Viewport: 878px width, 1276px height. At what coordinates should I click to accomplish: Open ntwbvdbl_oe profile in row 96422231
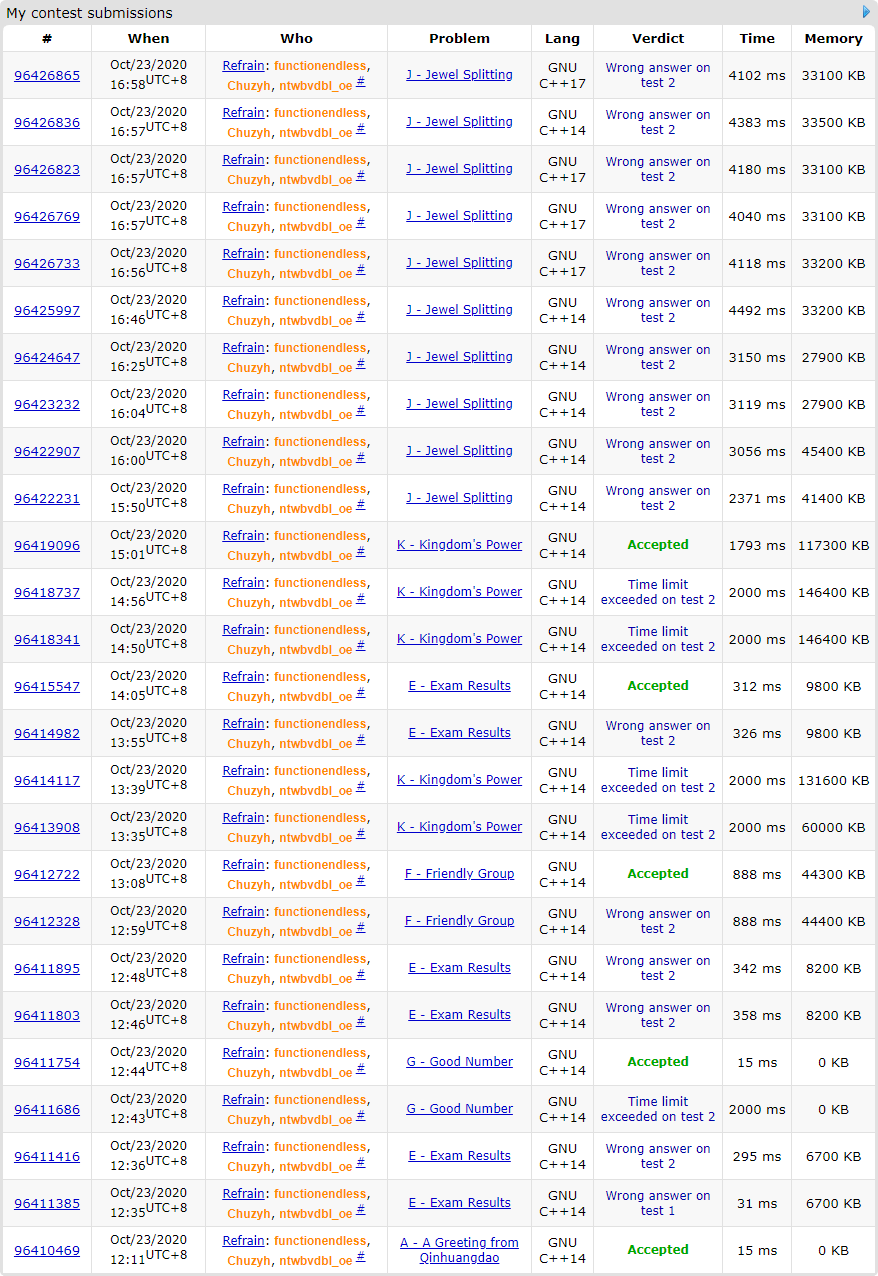(x=315, y=509)
